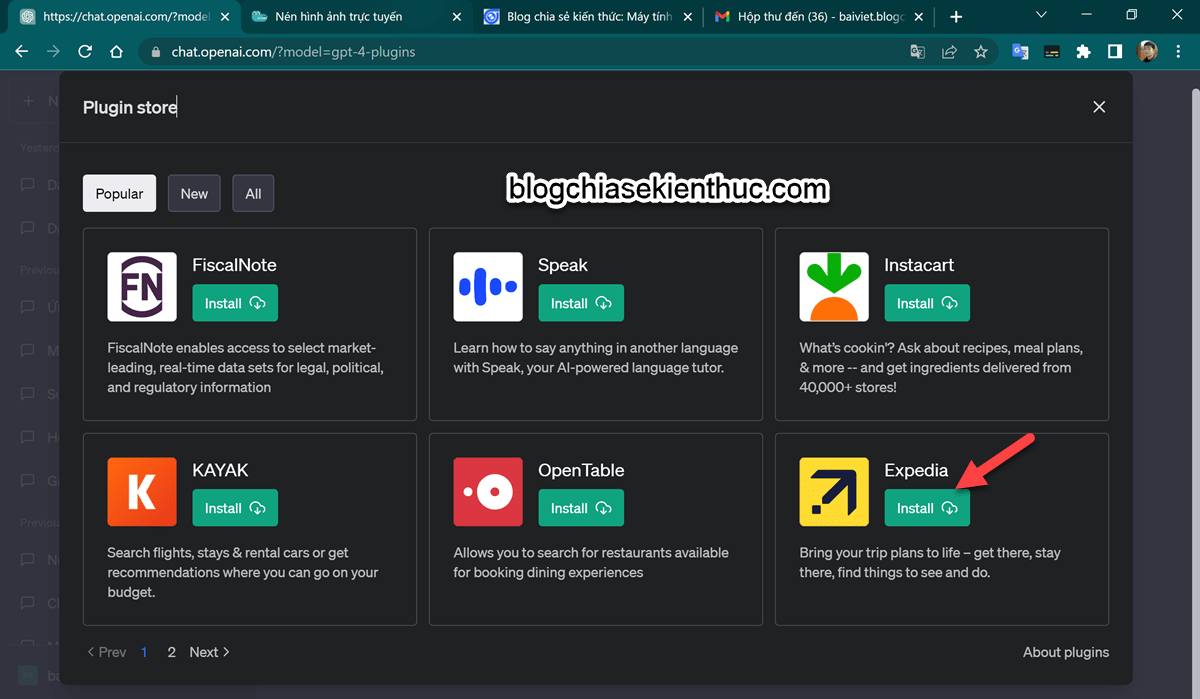1200x699 pixels.
Task: Go forward in browser history
Action: pyautogui.click(x=53, y=52)
